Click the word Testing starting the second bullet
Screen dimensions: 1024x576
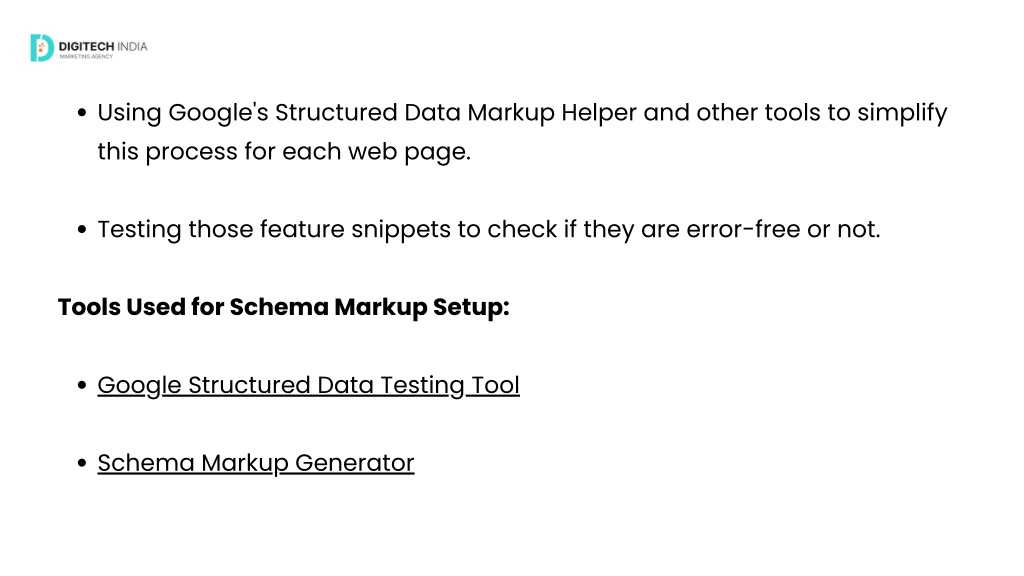(x=139, y=230)
